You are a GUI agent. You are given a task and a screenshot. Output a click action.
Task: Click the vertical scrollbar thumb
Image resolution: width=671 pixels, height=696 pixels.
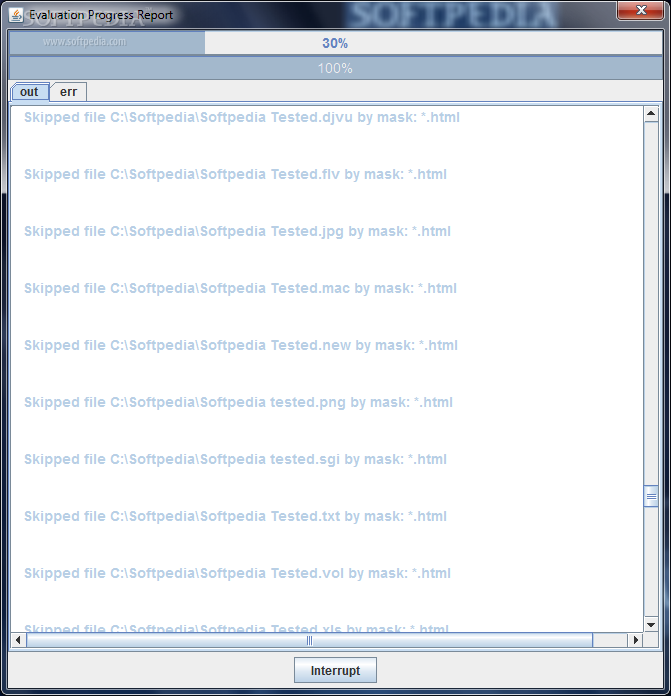651,496
